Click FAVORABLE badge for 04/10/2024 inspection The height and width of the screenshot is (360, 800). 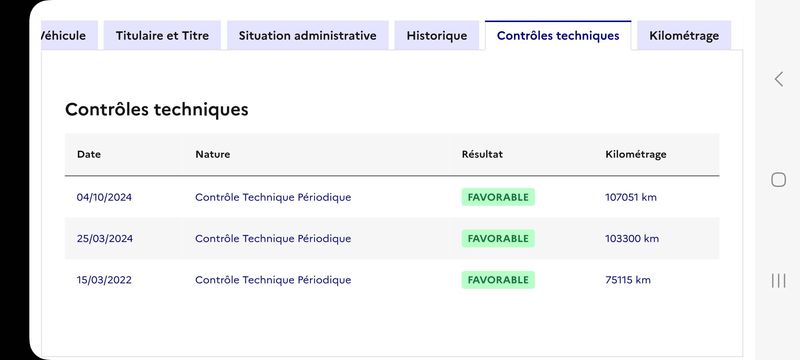(498, 197)
